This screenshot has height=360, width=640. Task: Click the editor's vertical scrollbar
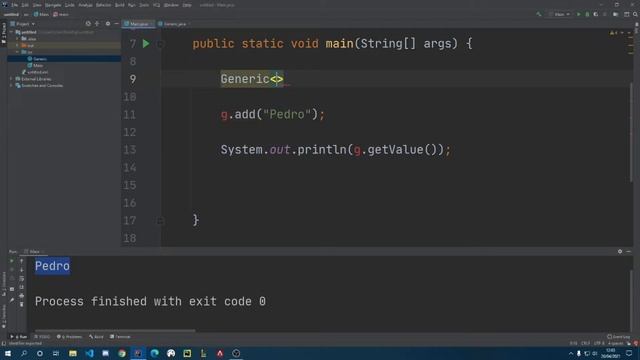click(x=631, y=132)
